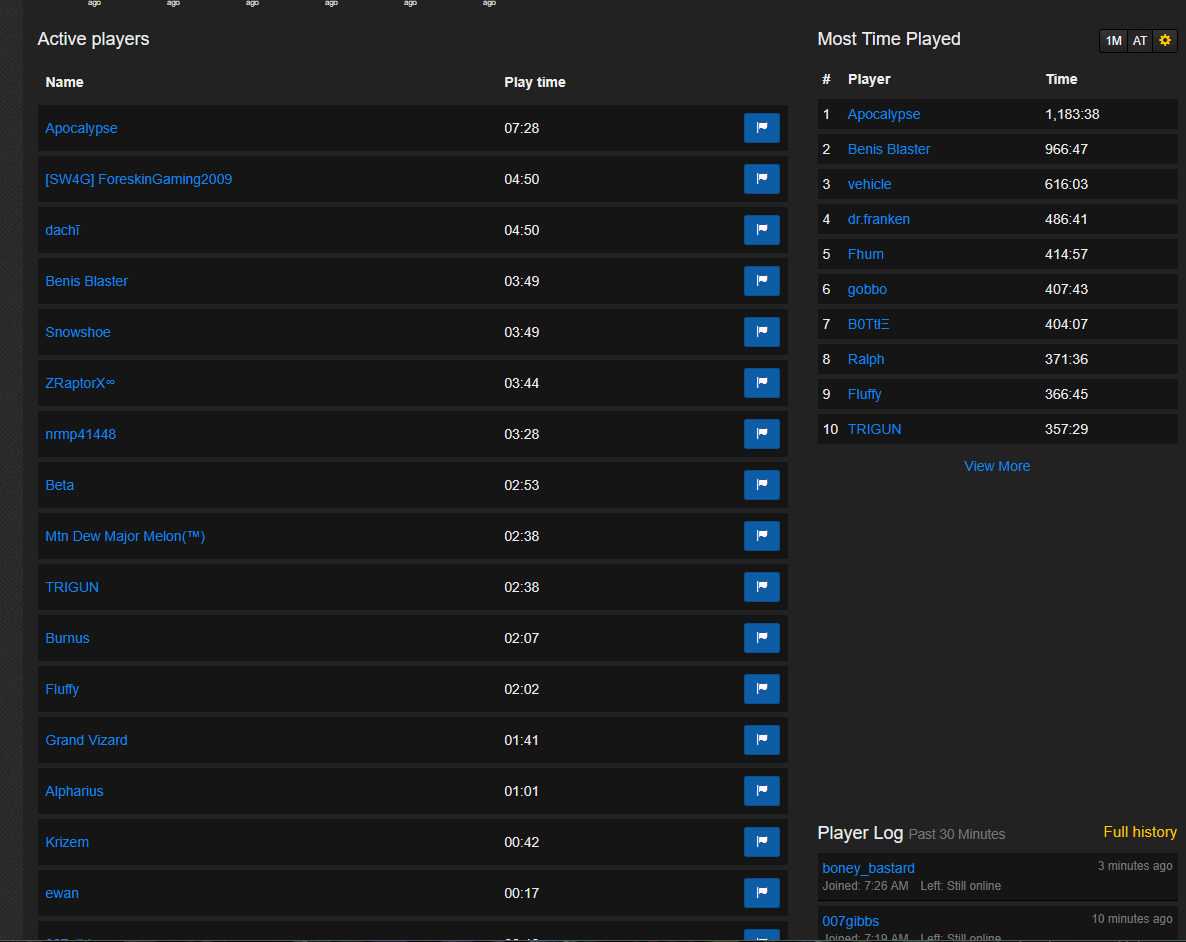
Task: Click the flag icon for Grand Vizard
Action: (x=762, y=740)
